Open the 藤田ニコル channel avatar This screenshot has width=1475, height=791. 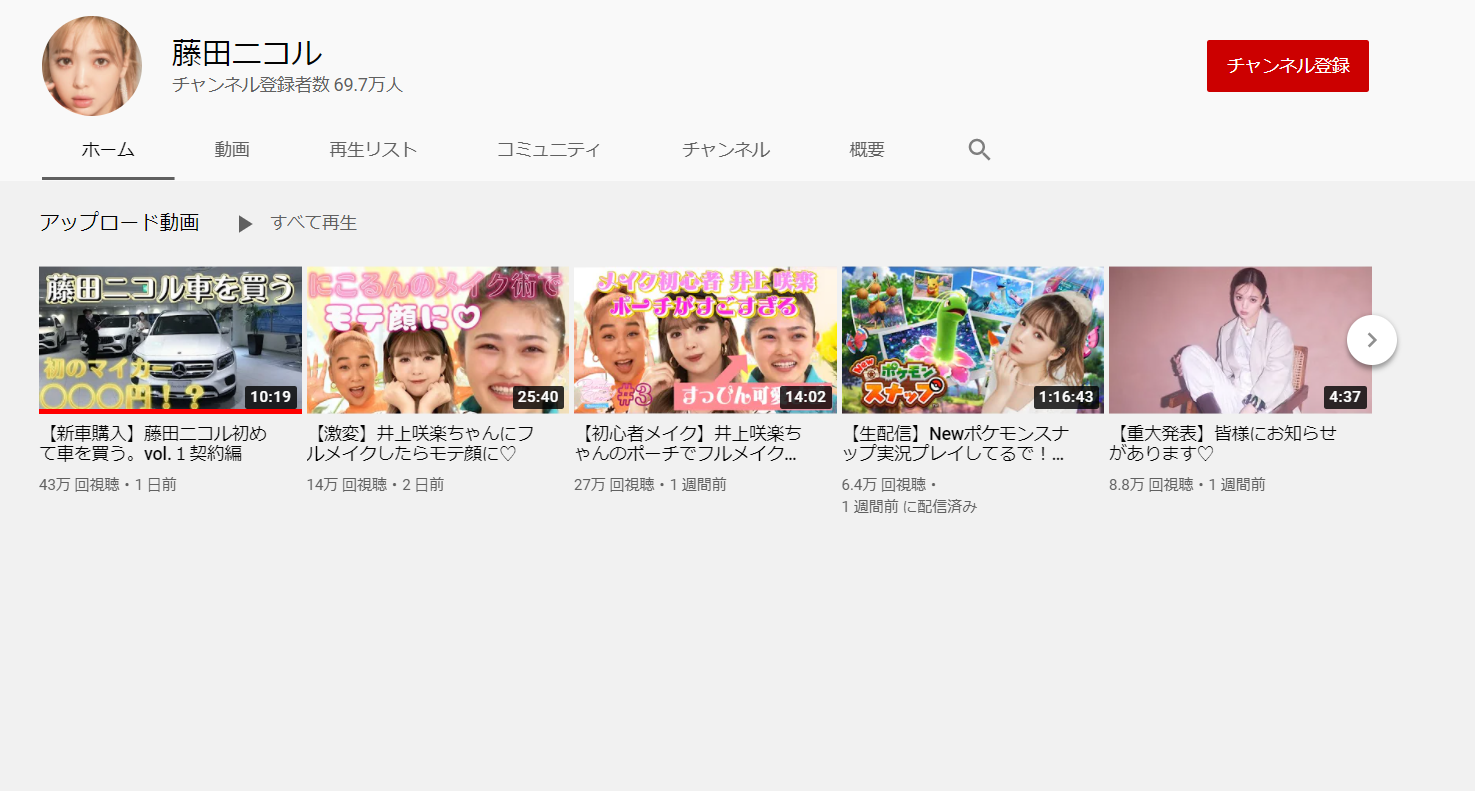(92, 66)
